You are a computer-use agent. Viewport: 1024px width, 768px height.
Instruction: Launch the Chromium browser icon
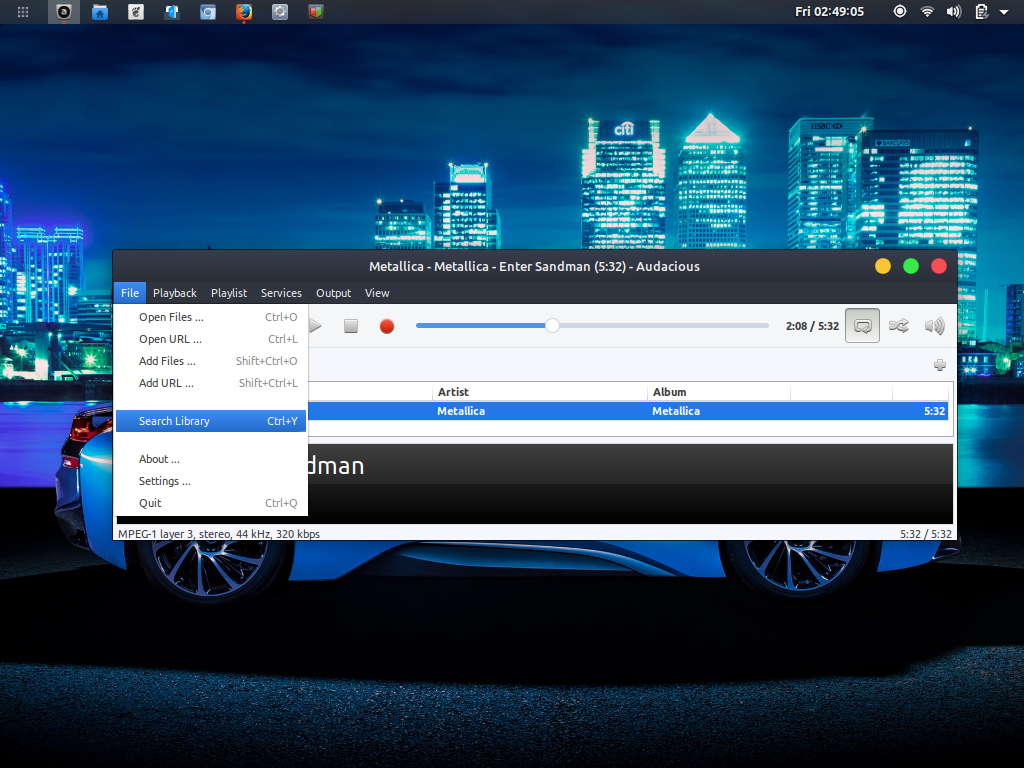click(x=208, y=12)
